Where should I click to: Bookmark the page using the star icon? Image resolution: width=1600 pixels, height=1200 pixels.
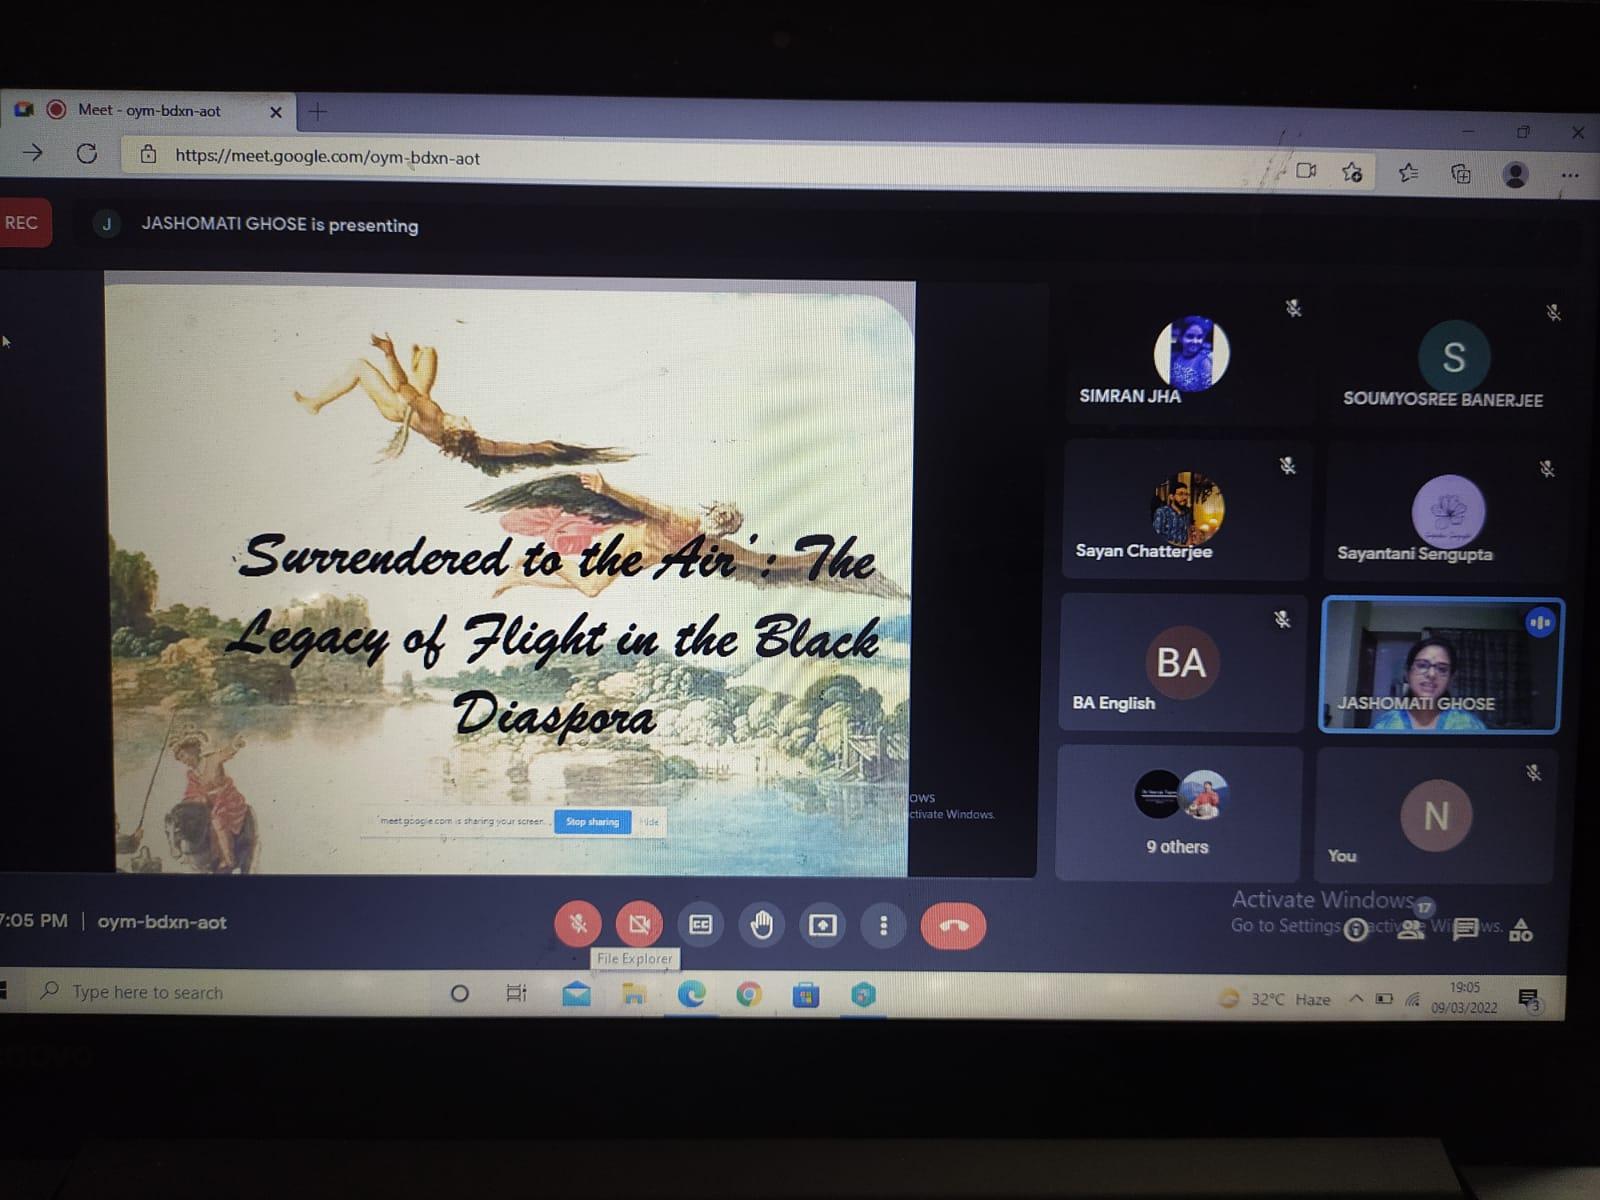pos(1352,173)
